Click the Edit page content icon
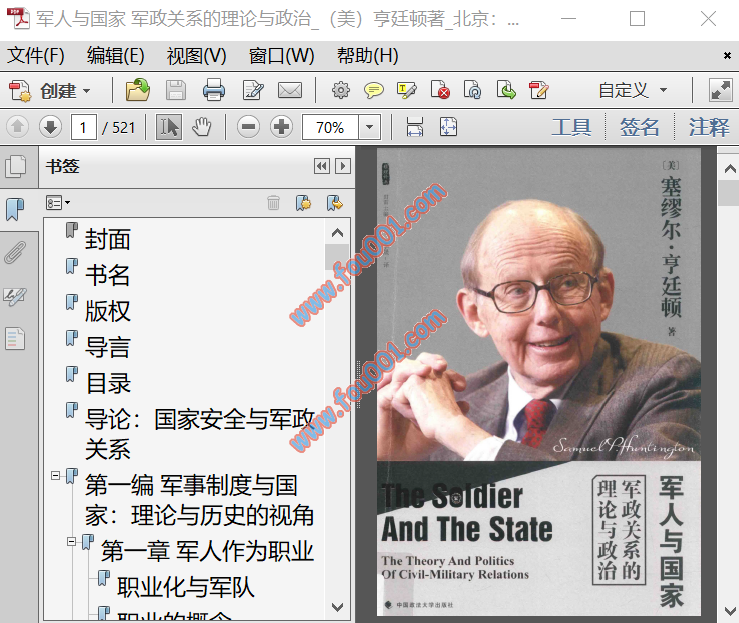This screenshot has width=739, height=623. point(539,90)
